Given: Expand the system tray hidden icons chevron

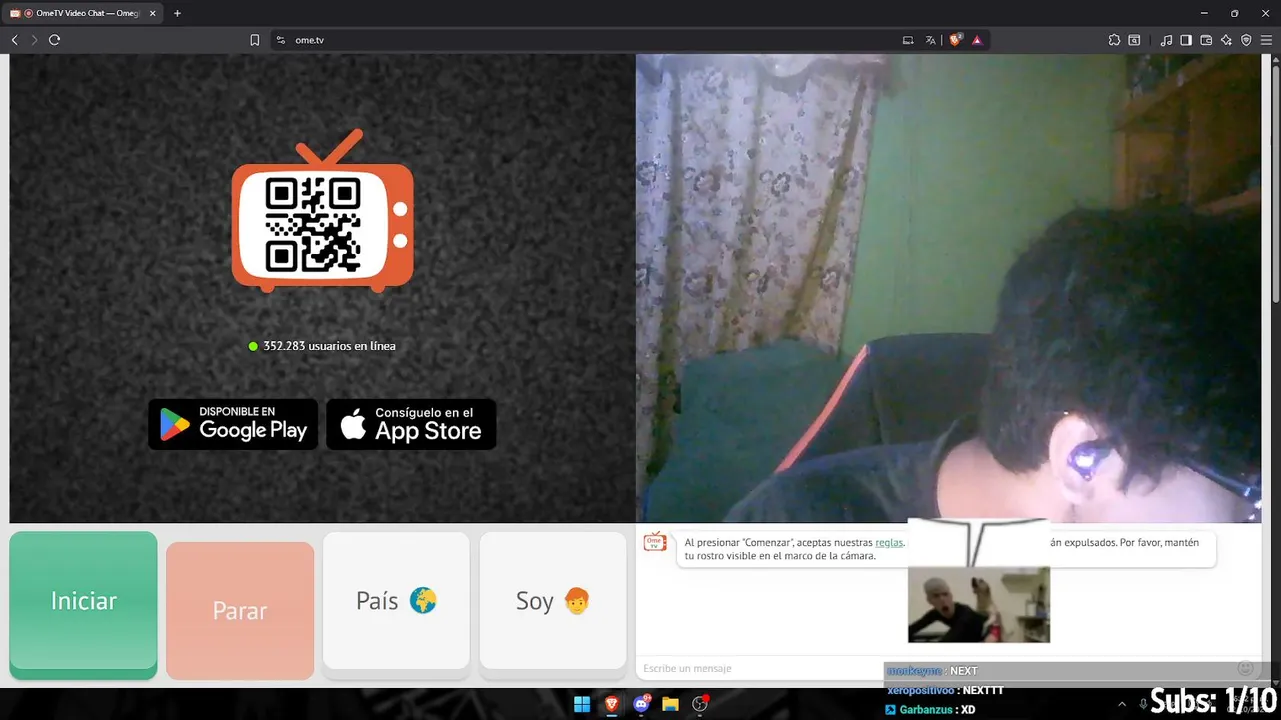Looking at the screenshot, I should 1121,704.
